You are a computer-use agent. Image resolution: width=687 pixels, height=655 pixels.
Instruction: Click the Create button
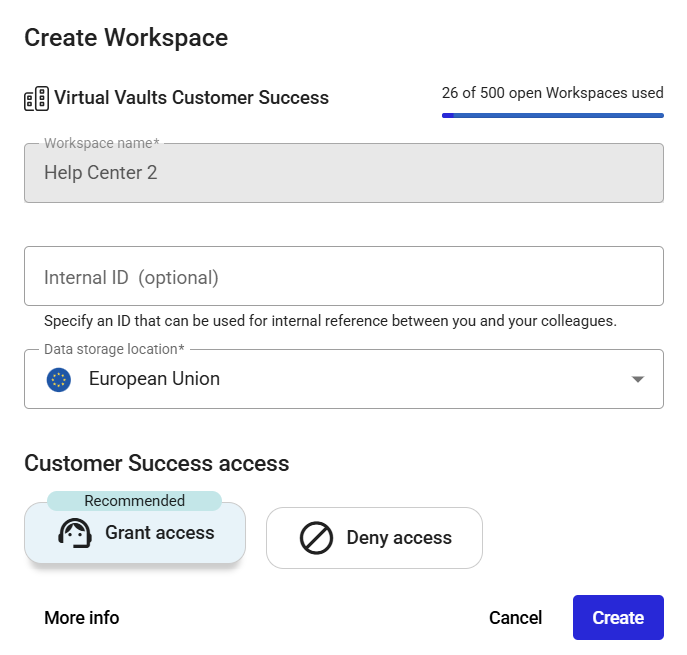coord(618,617)
